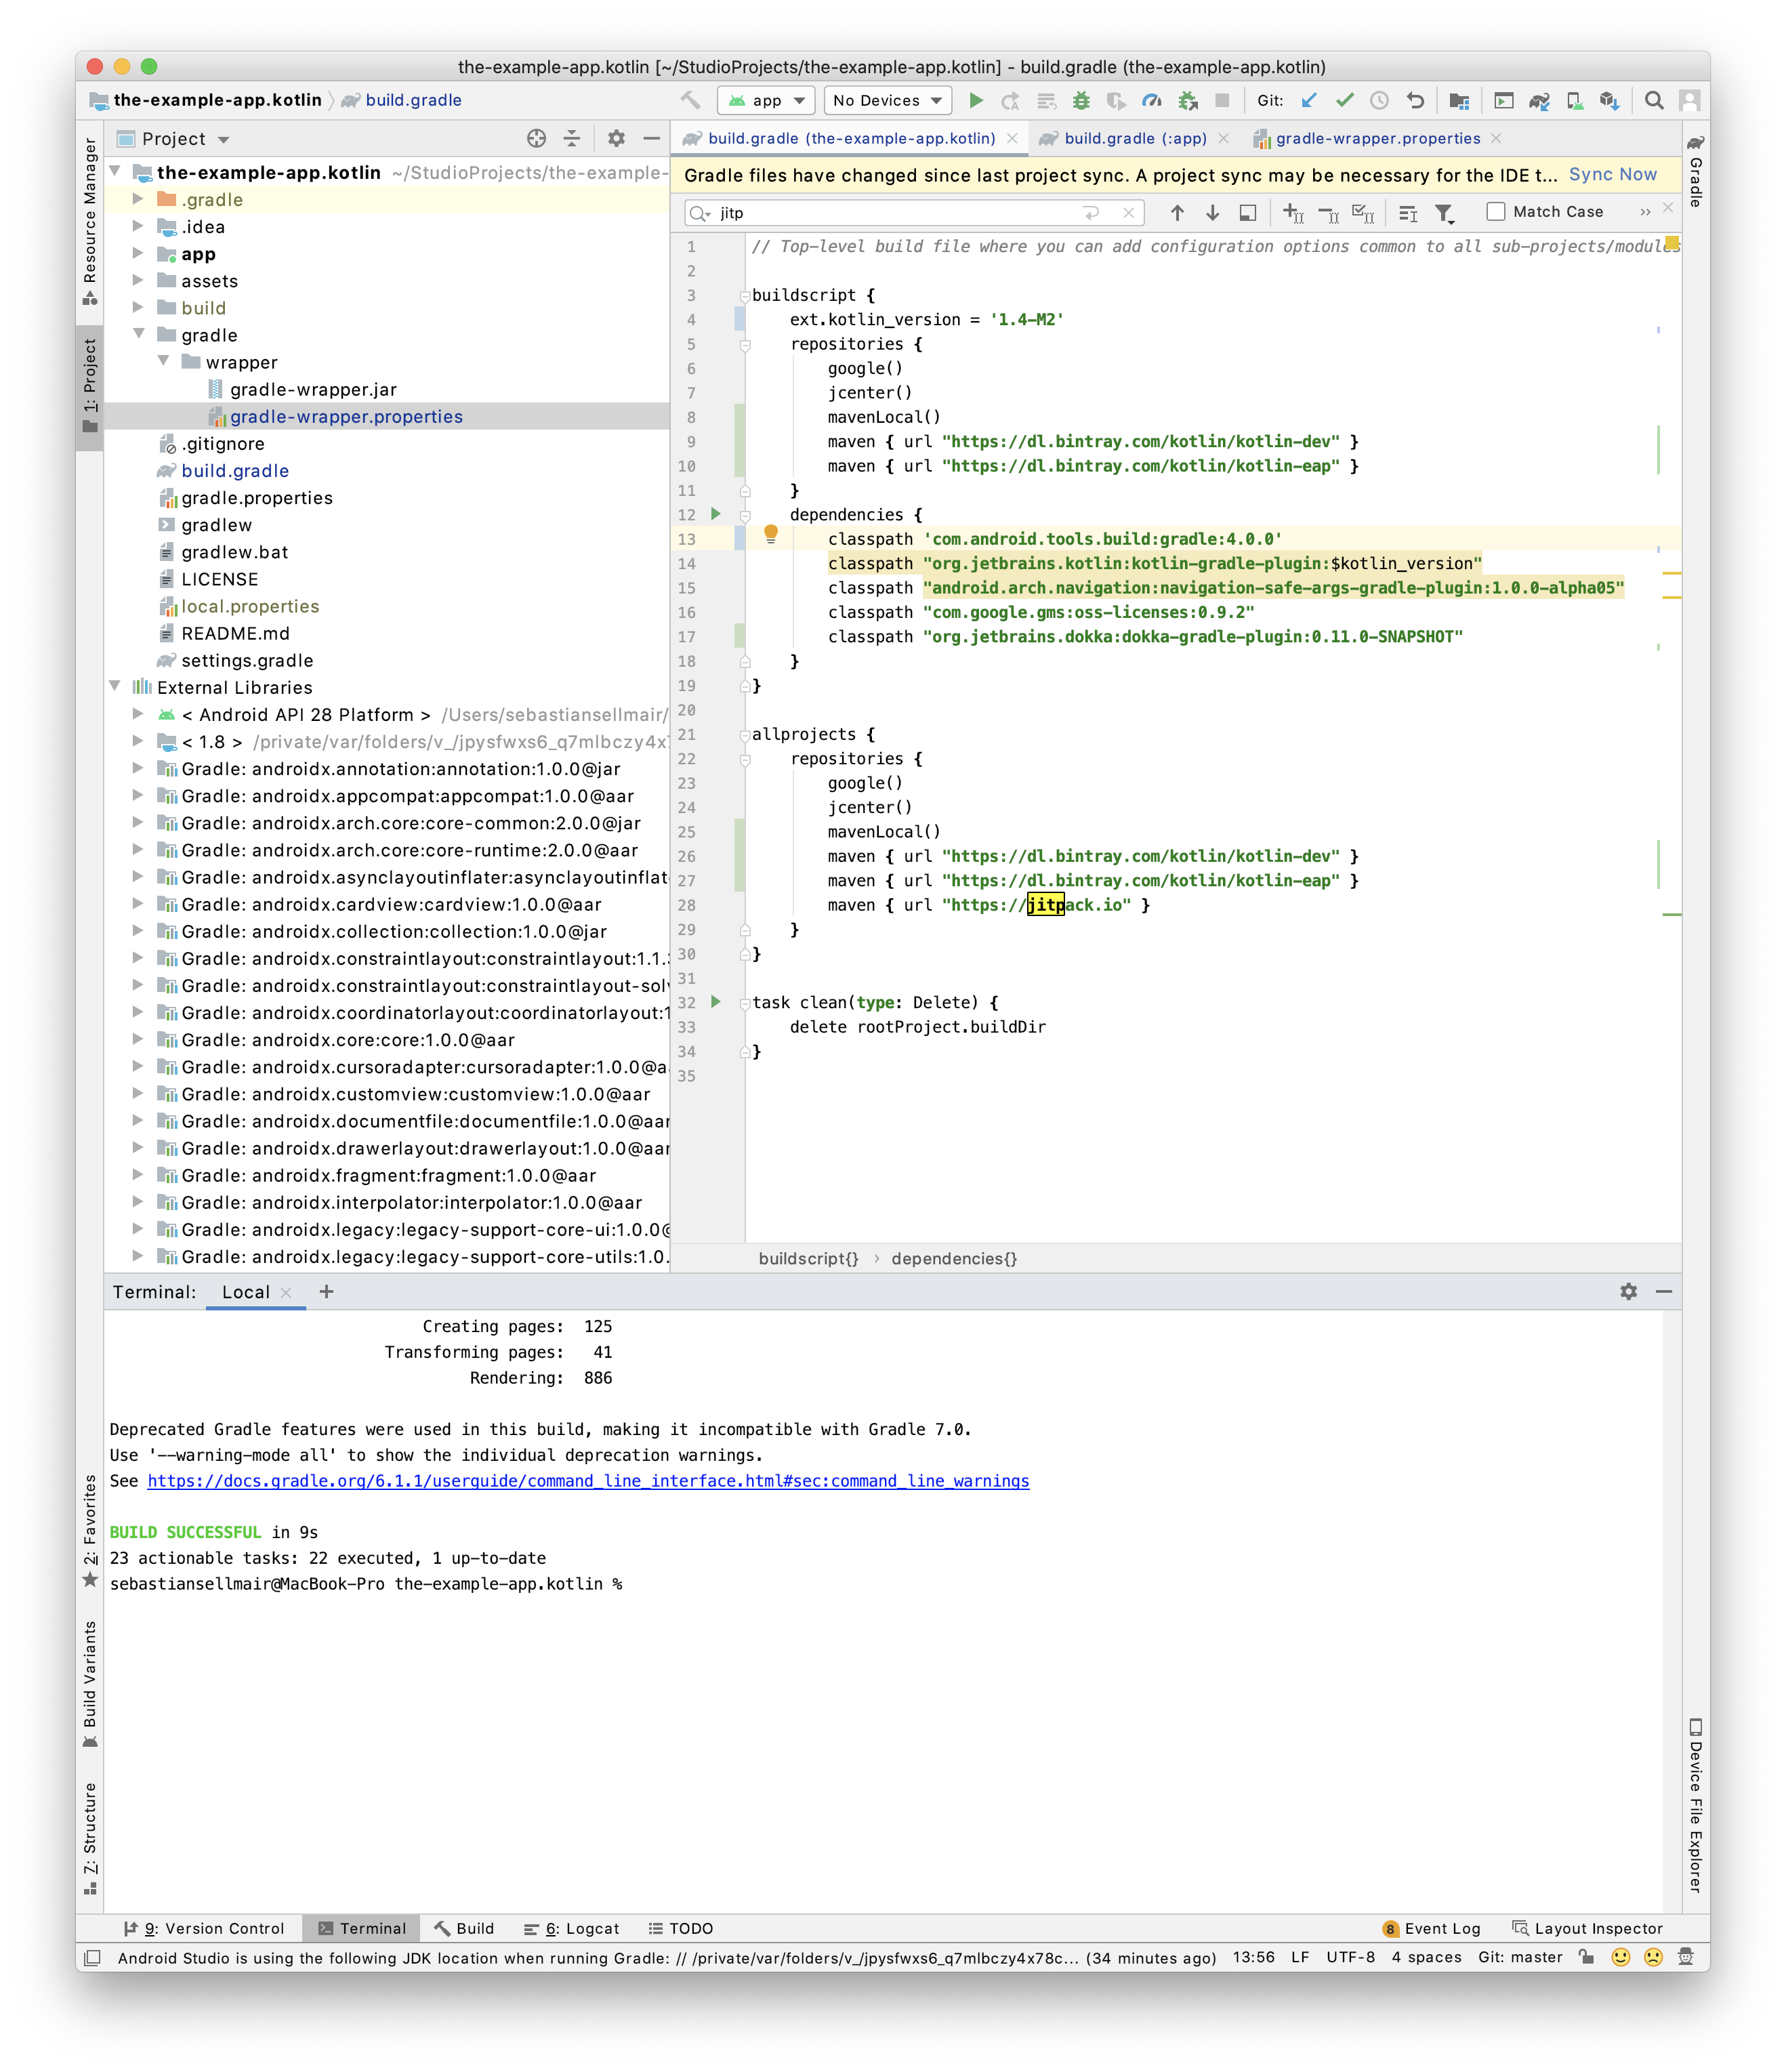The height and width of the screenshot is (2072, 1786).
Task: Open Search Everywhere magnifier
Action: [1653, 101]
